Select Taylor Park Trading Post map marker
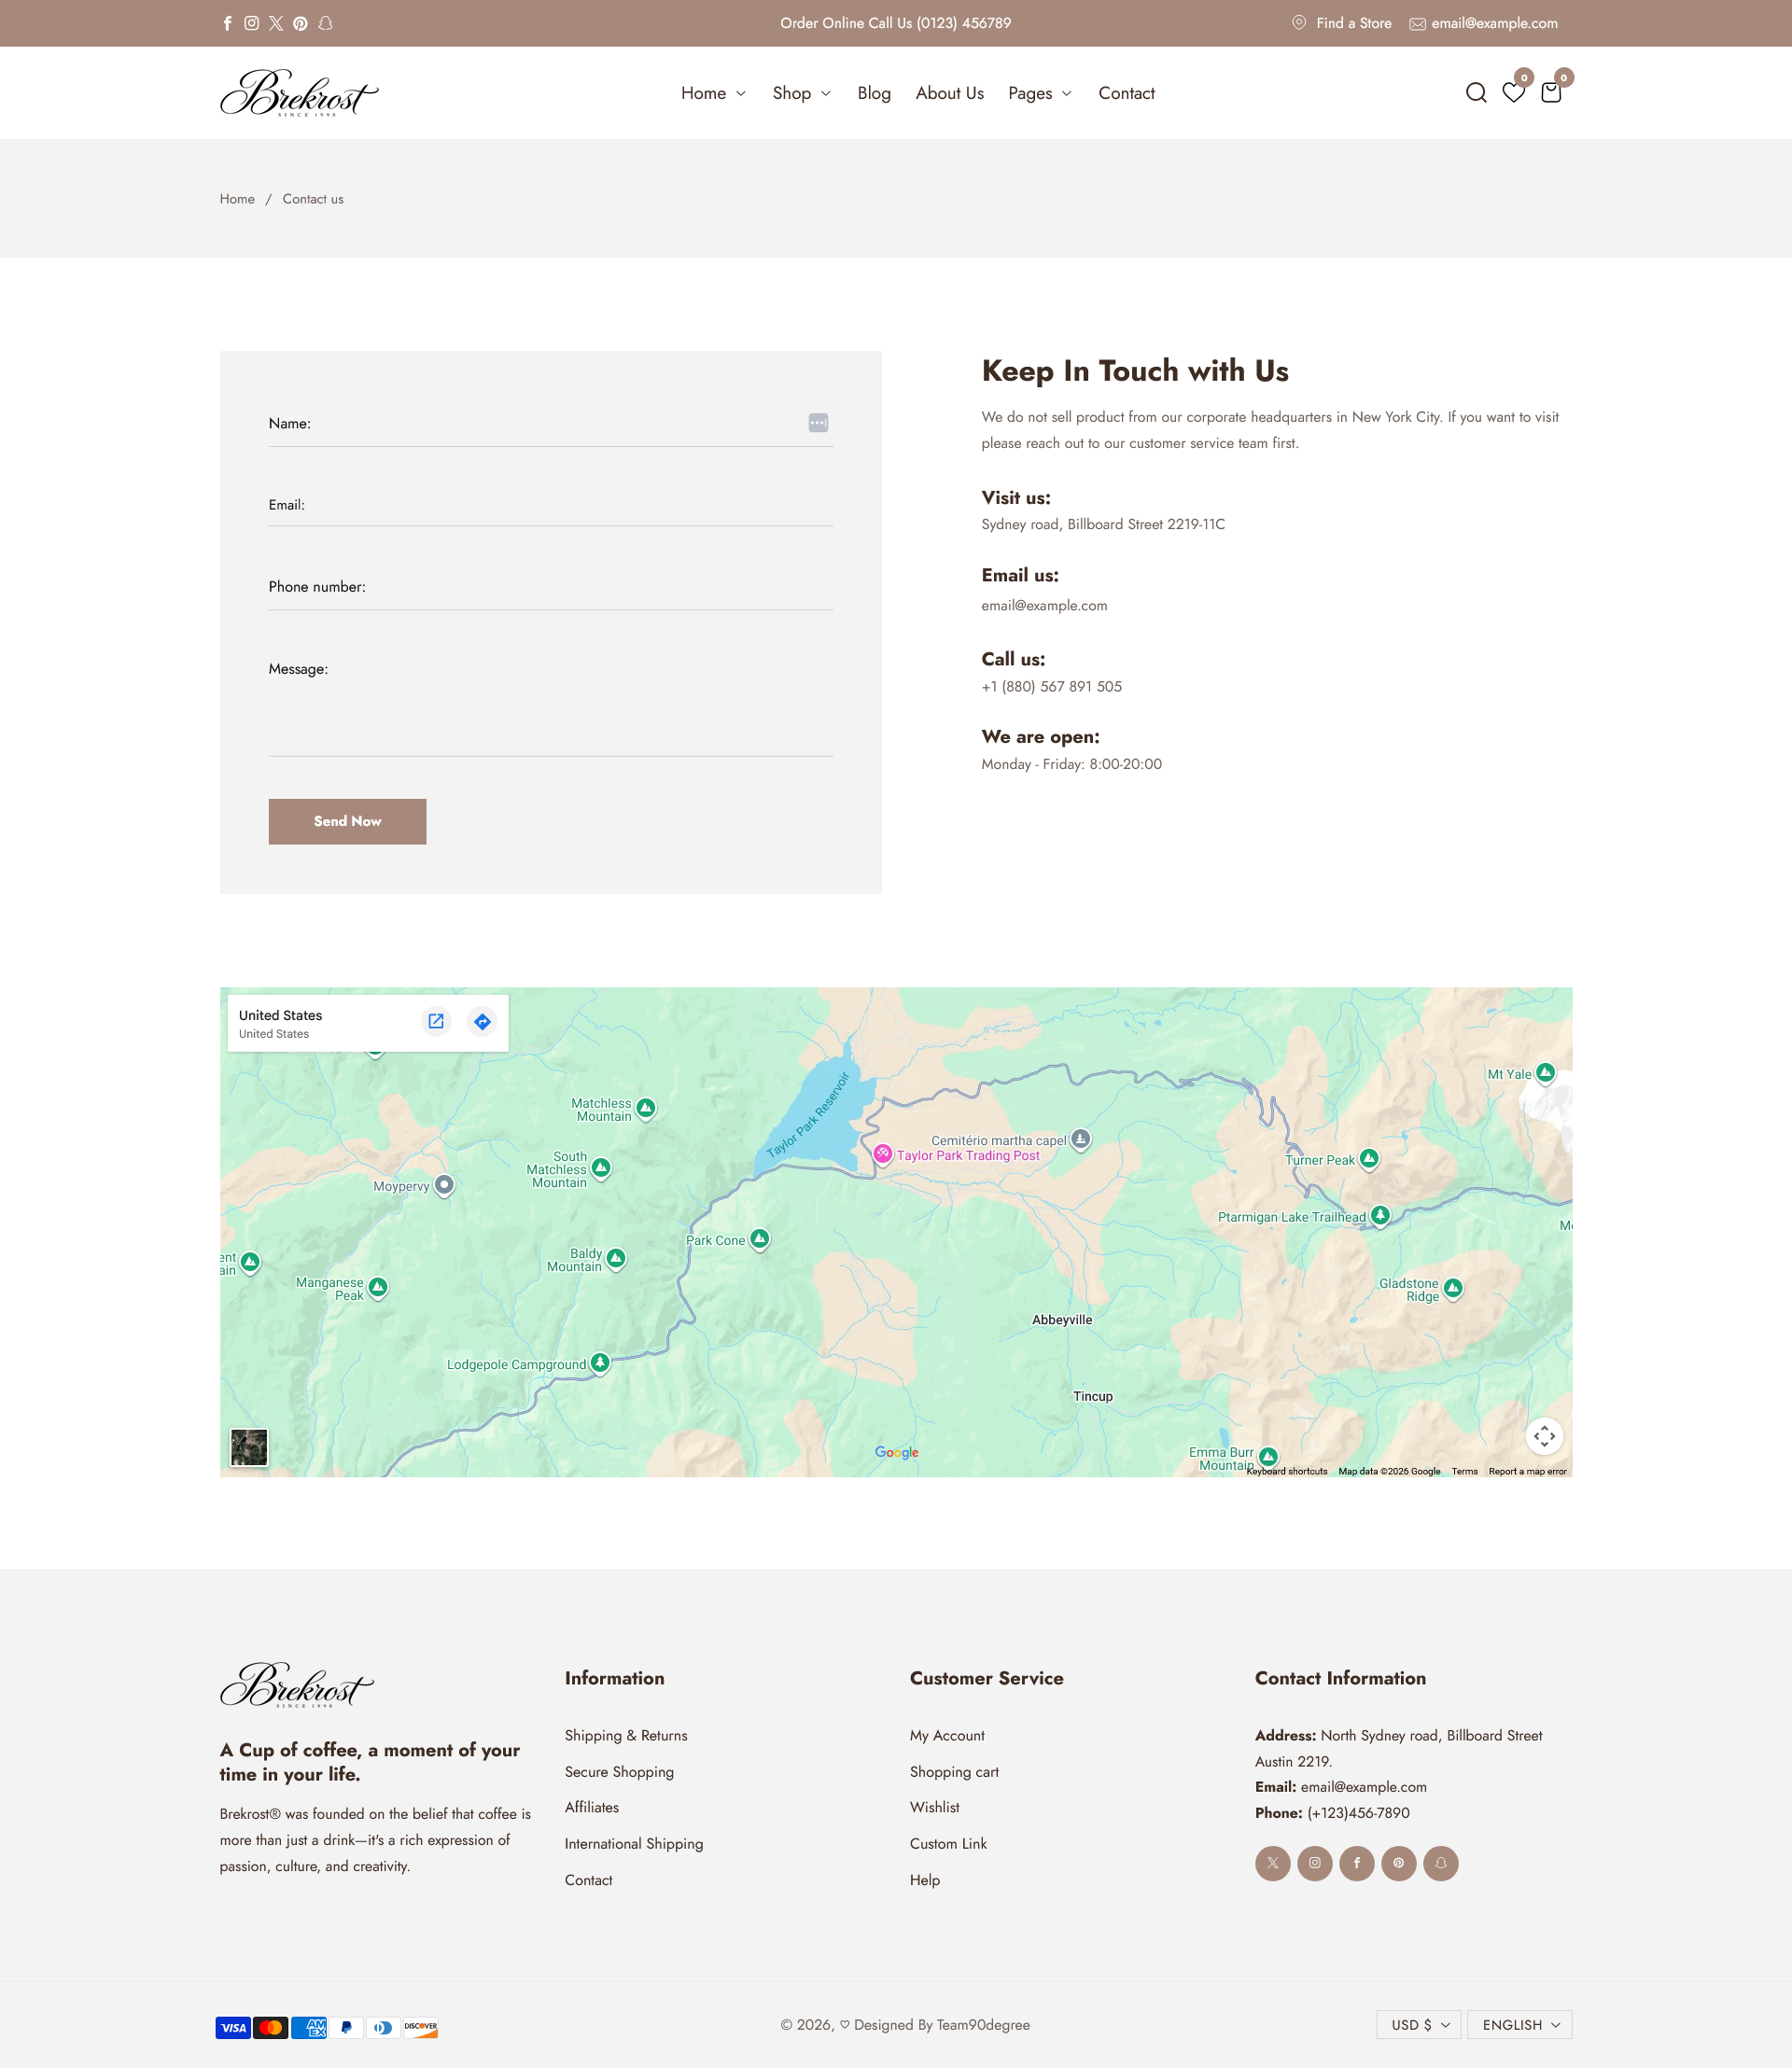This screenshot has width=1792, height=2068. point(882,1154)
